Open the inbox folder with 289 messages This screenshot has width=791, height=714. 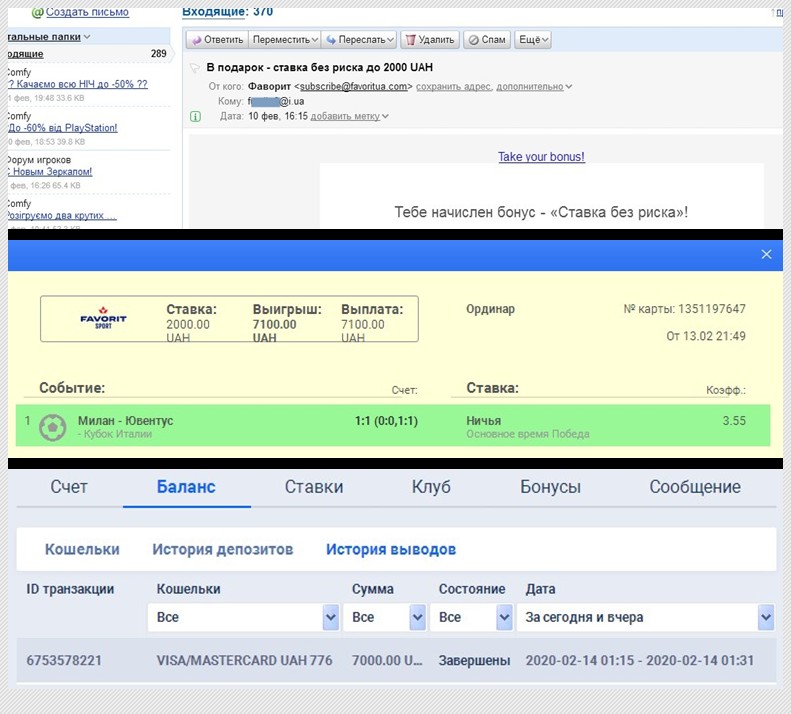coord(87,53)
